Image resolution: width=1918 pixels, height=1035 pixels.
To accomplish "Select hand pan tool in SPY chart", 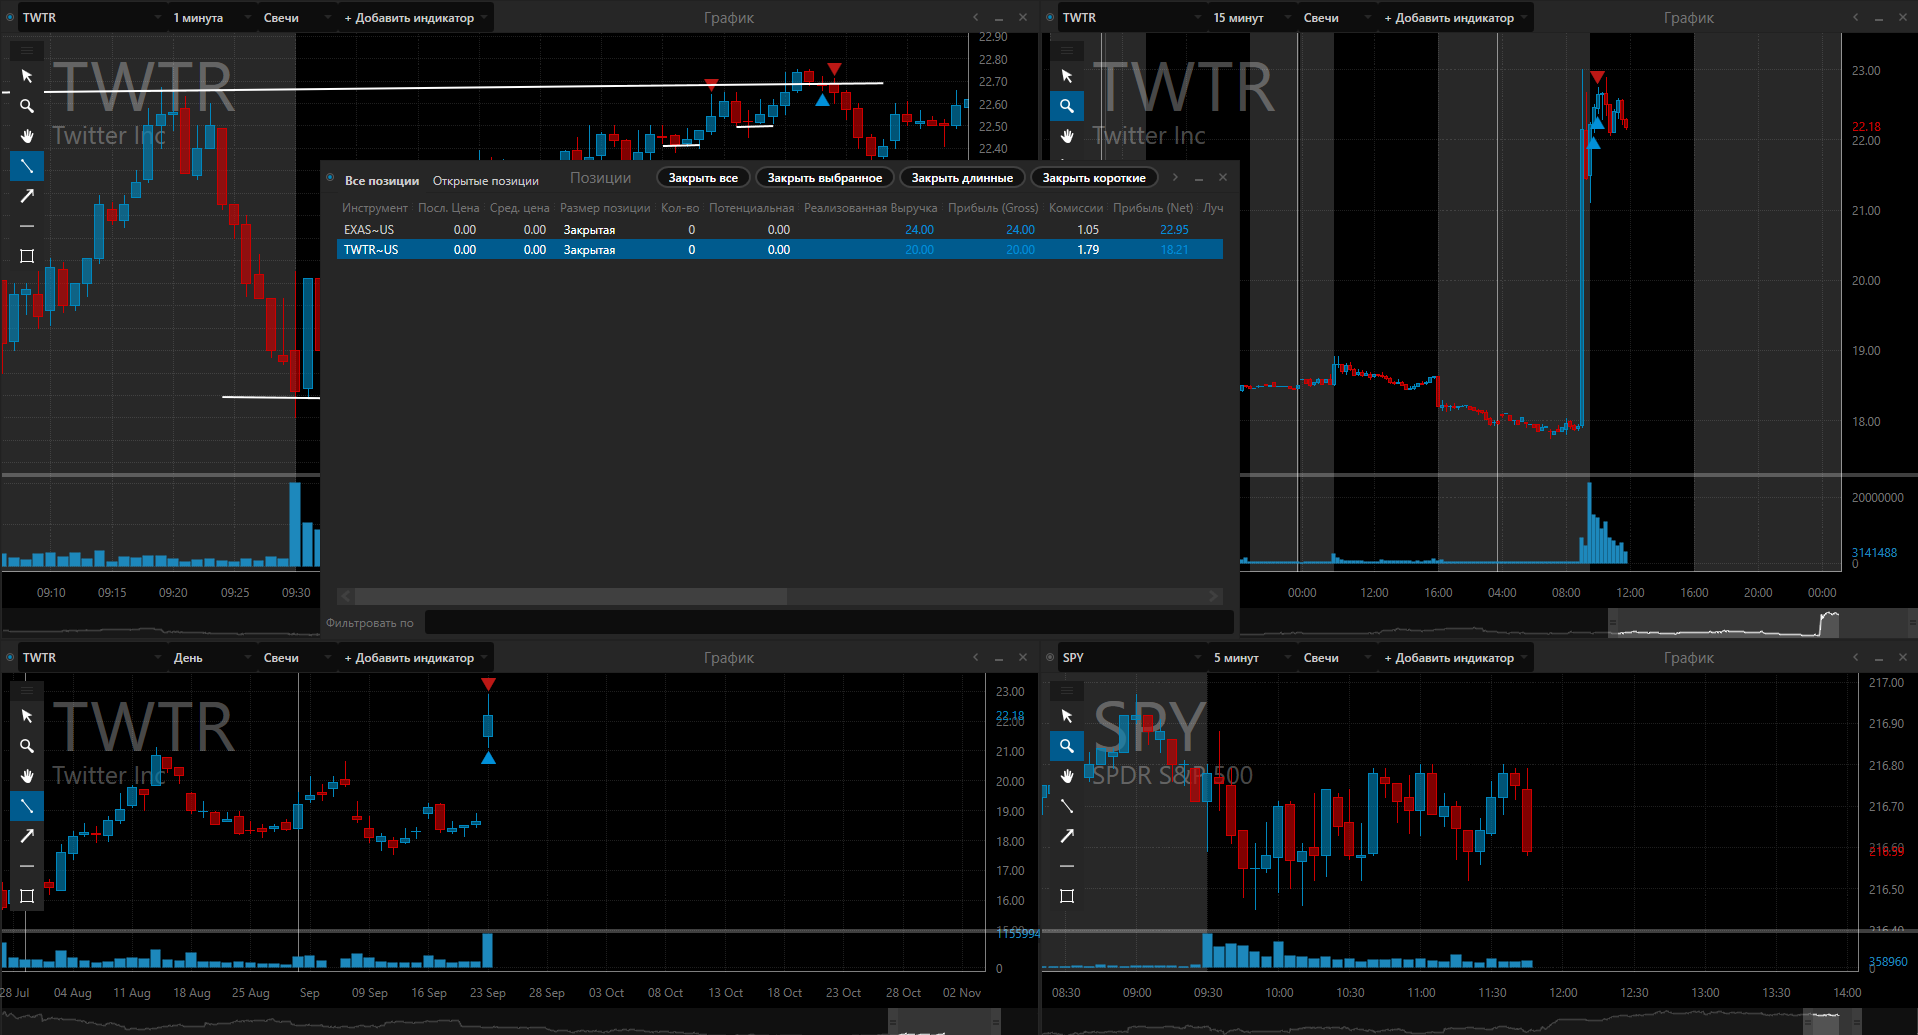I will 1067,776.
